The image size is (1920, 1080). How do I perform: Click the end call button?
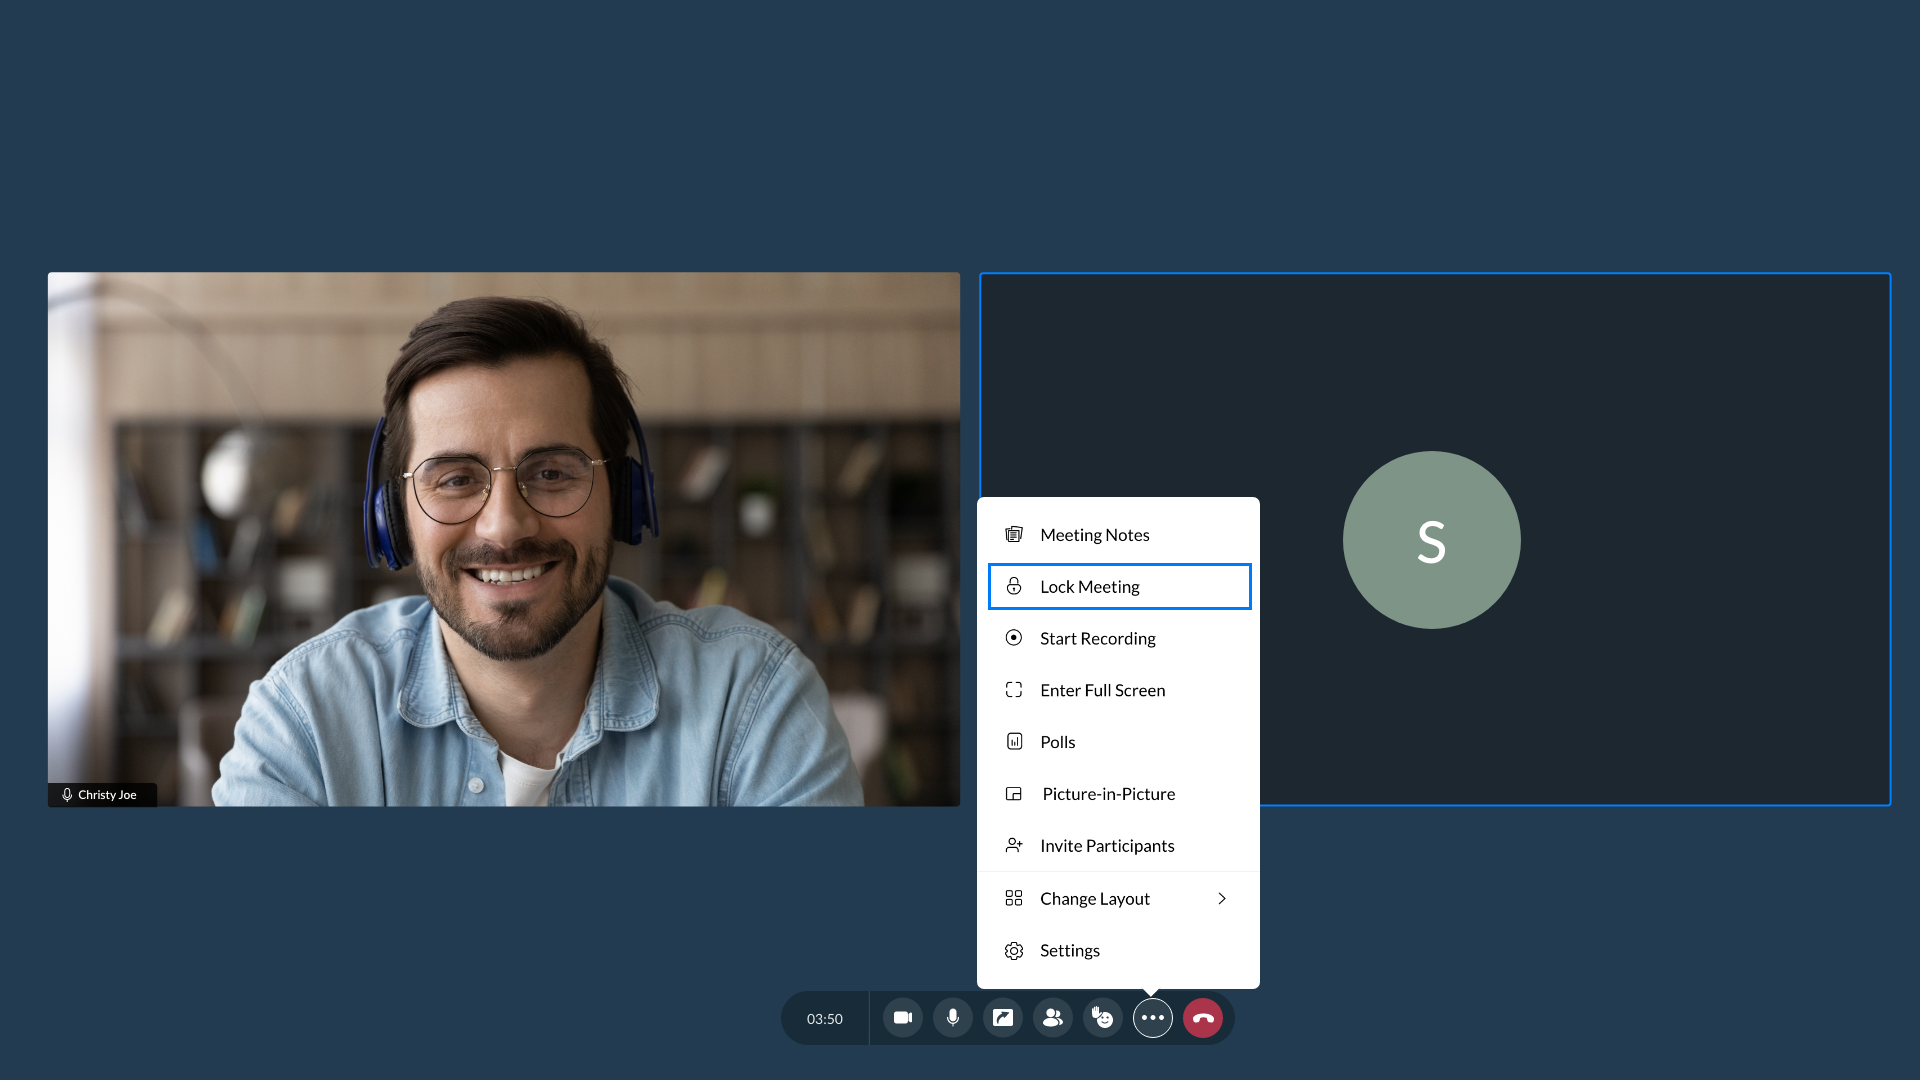[x=1203, y=1017]
